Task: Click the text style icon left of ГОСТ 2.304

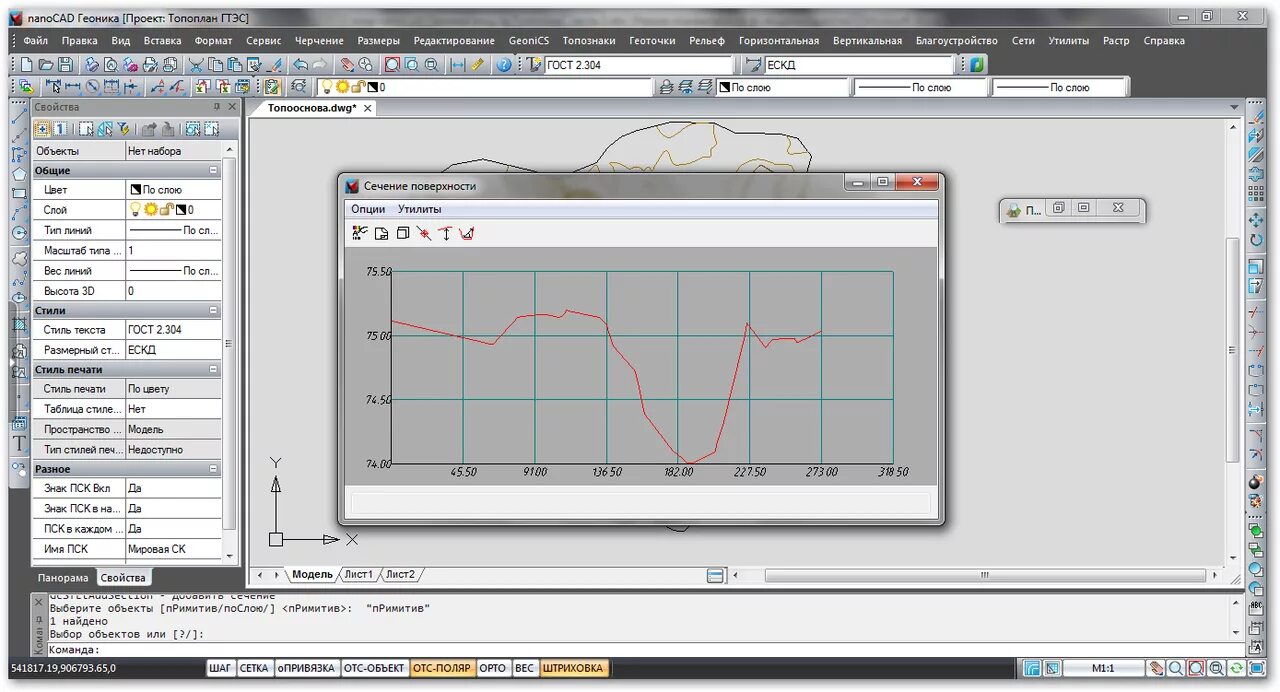Action: coord(535,65)
